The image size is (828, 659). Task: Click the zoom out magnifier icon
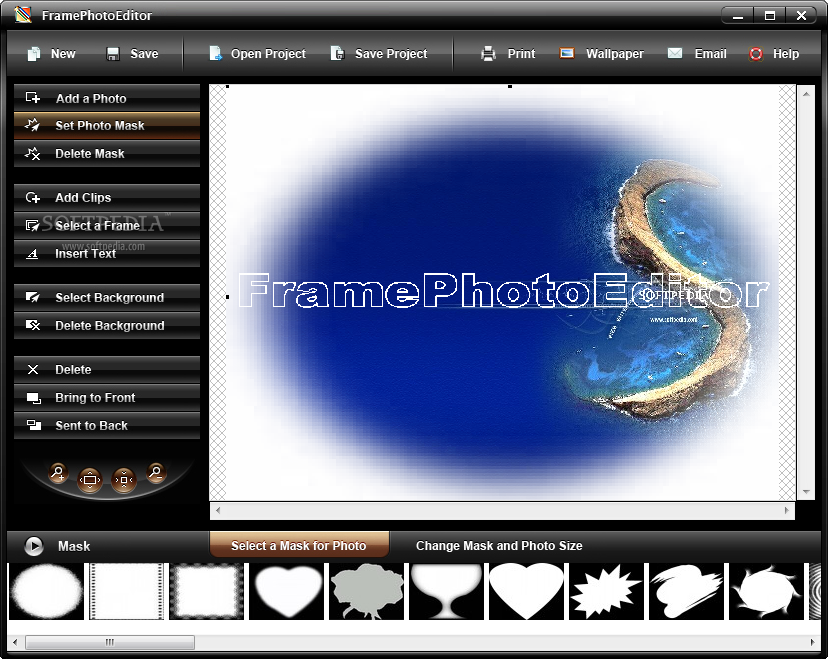156,472
